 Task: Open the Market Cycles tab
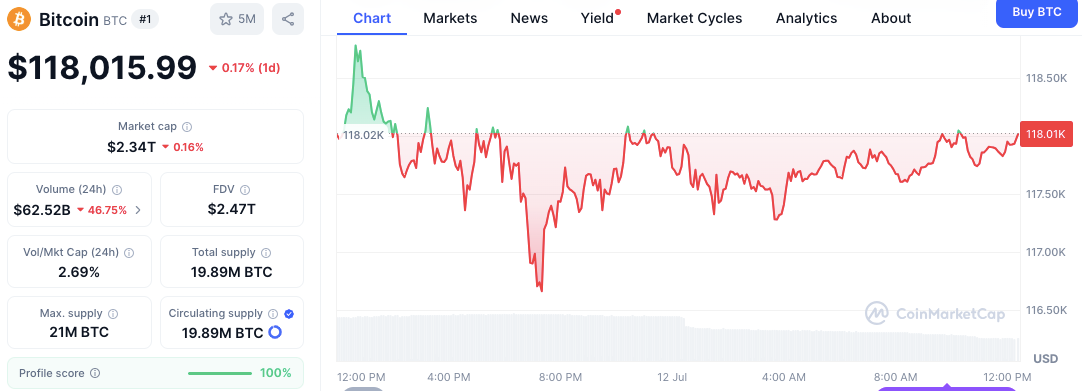pos(694,19)
